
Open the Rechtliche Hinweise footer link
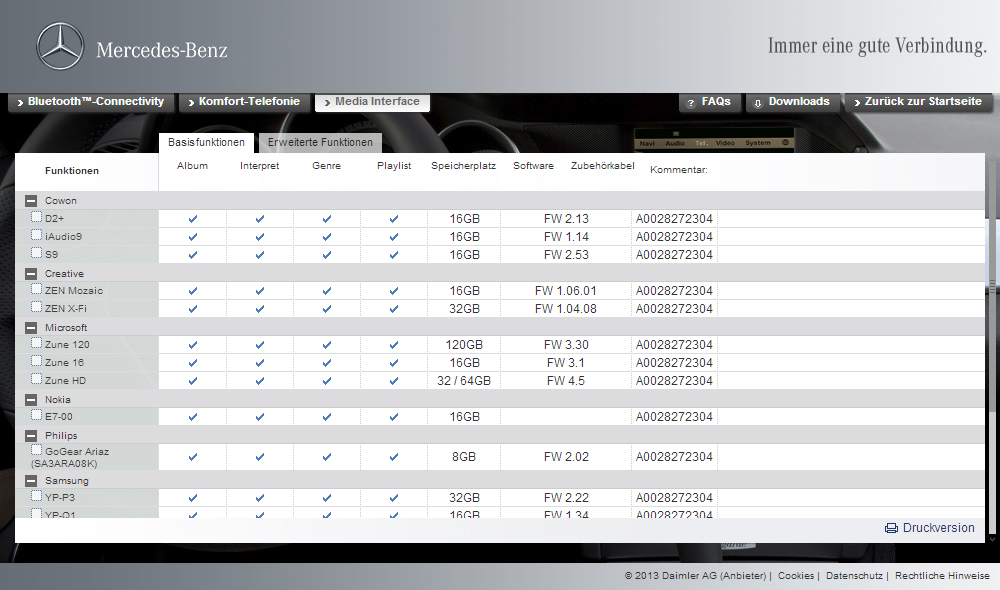[x=942, y=576]
